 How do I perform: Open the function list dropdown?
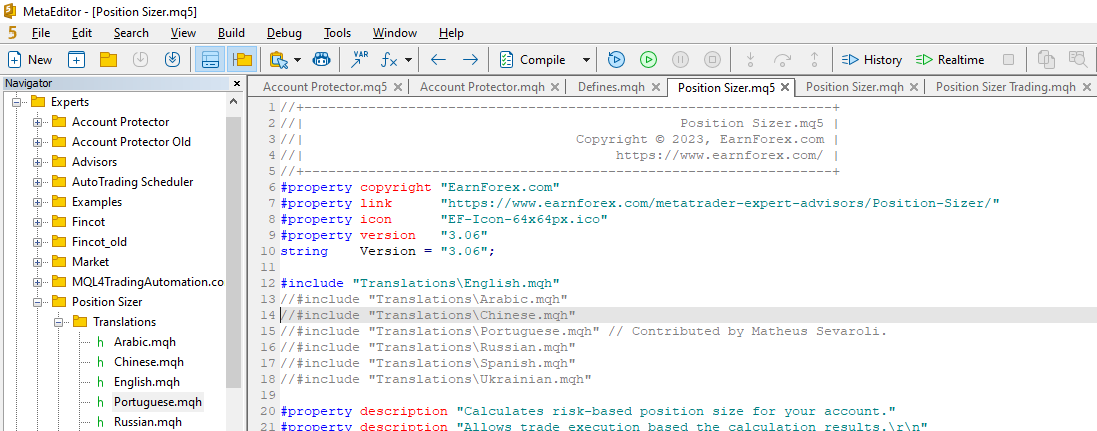(x=408, y=60)
